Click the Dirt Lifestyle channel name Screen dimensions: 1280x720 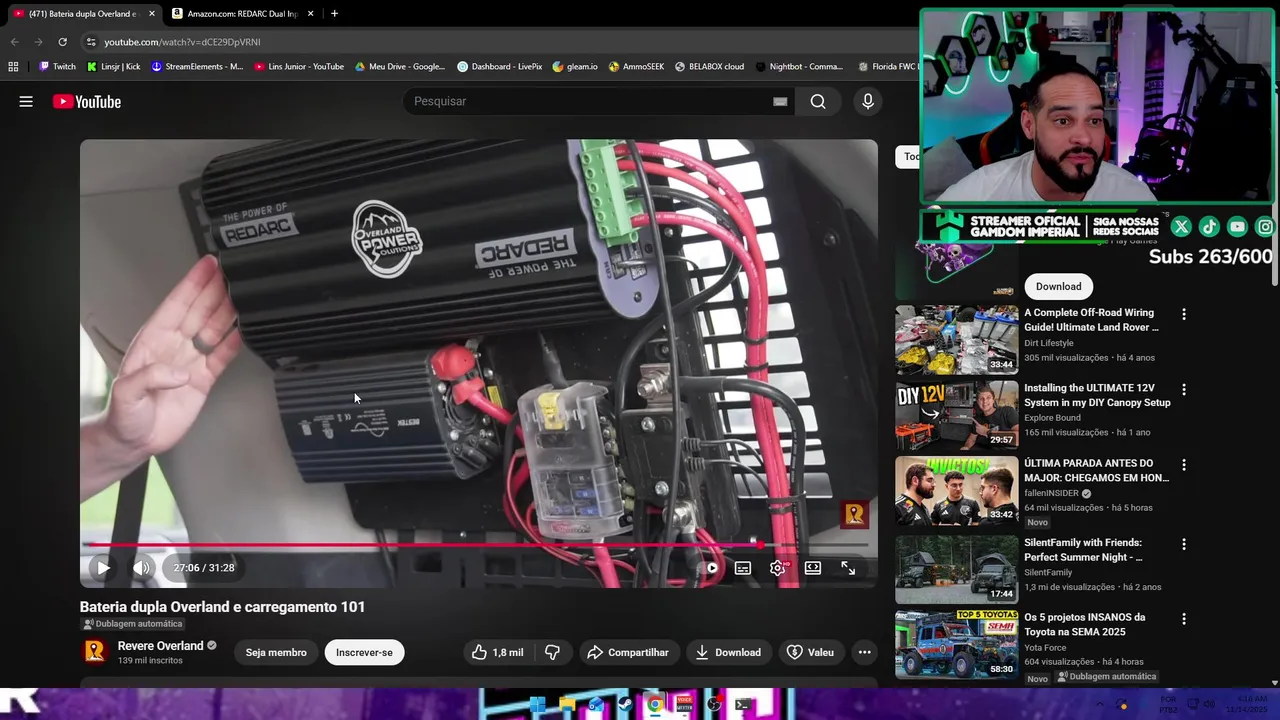click(x=1048, y=343)
